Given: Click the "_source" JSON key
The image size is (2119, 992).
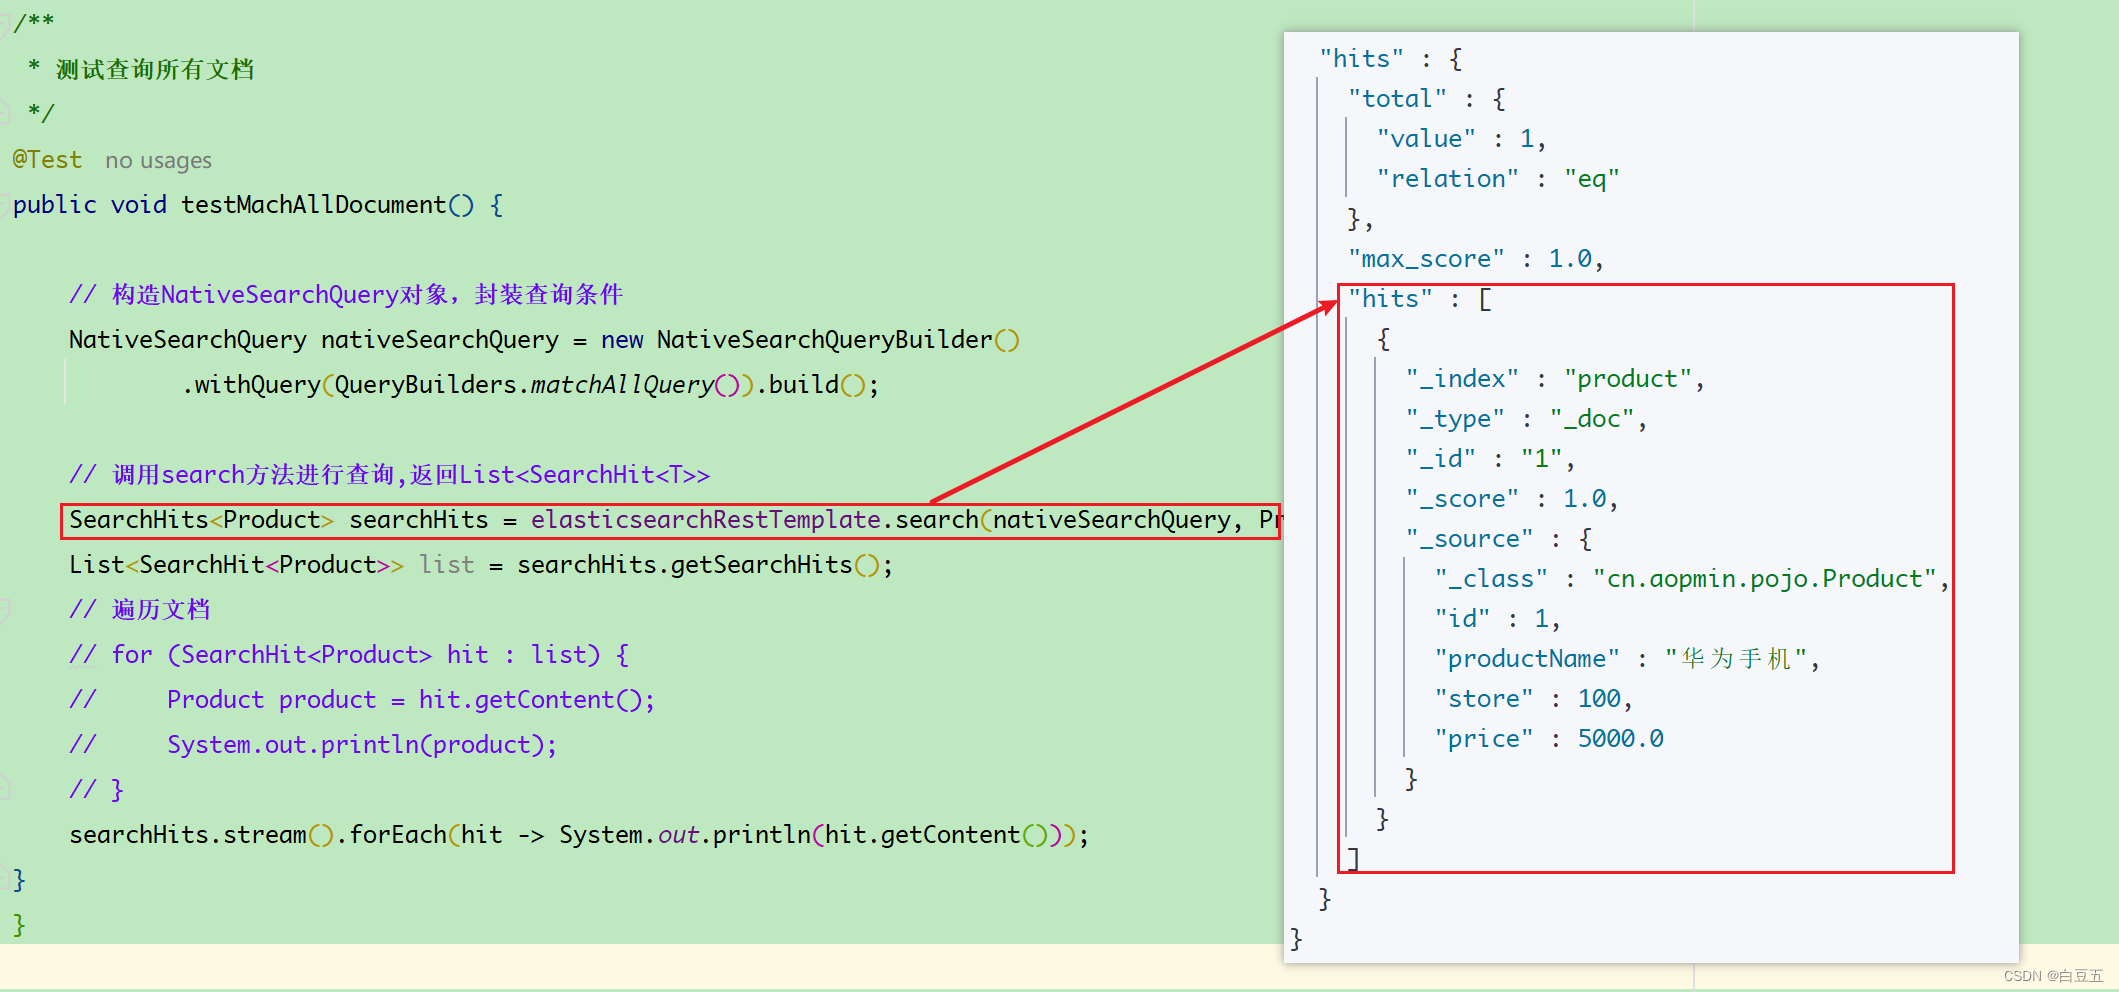Looking at the screenshot, I should pyautogui.click(x=1469, y=539).
